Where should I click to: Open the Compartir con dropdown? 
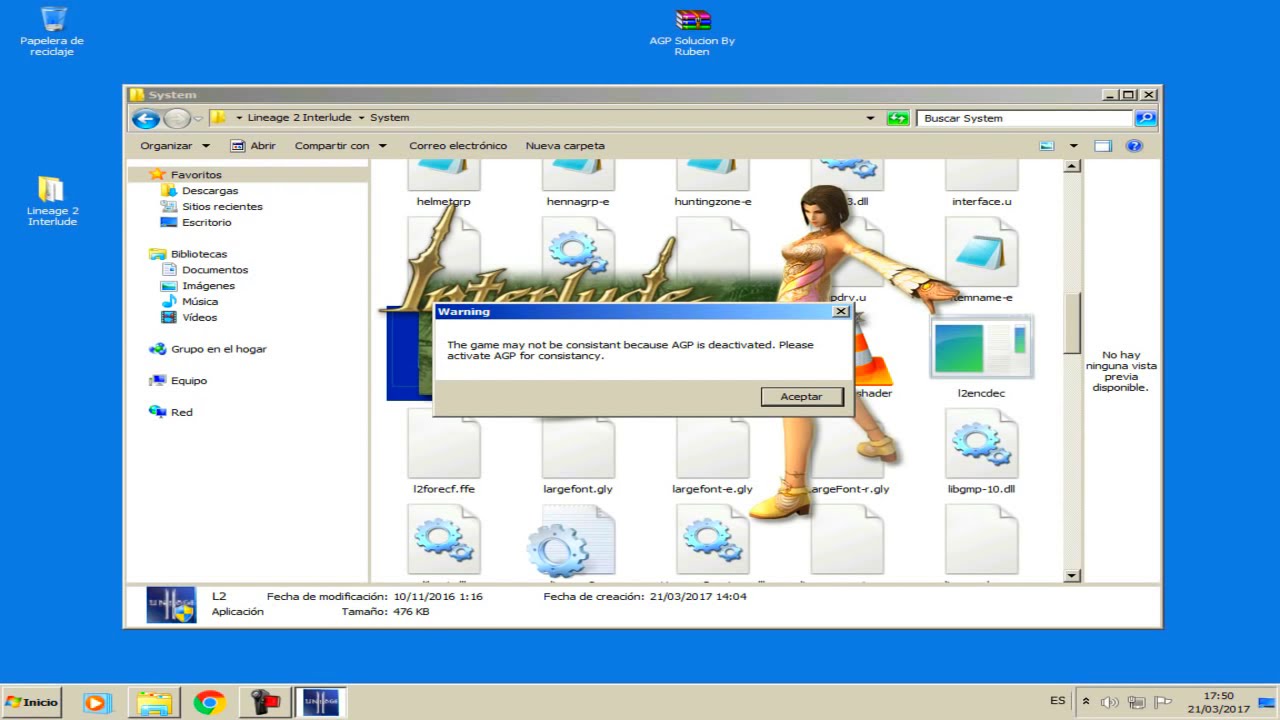[340, 146]
